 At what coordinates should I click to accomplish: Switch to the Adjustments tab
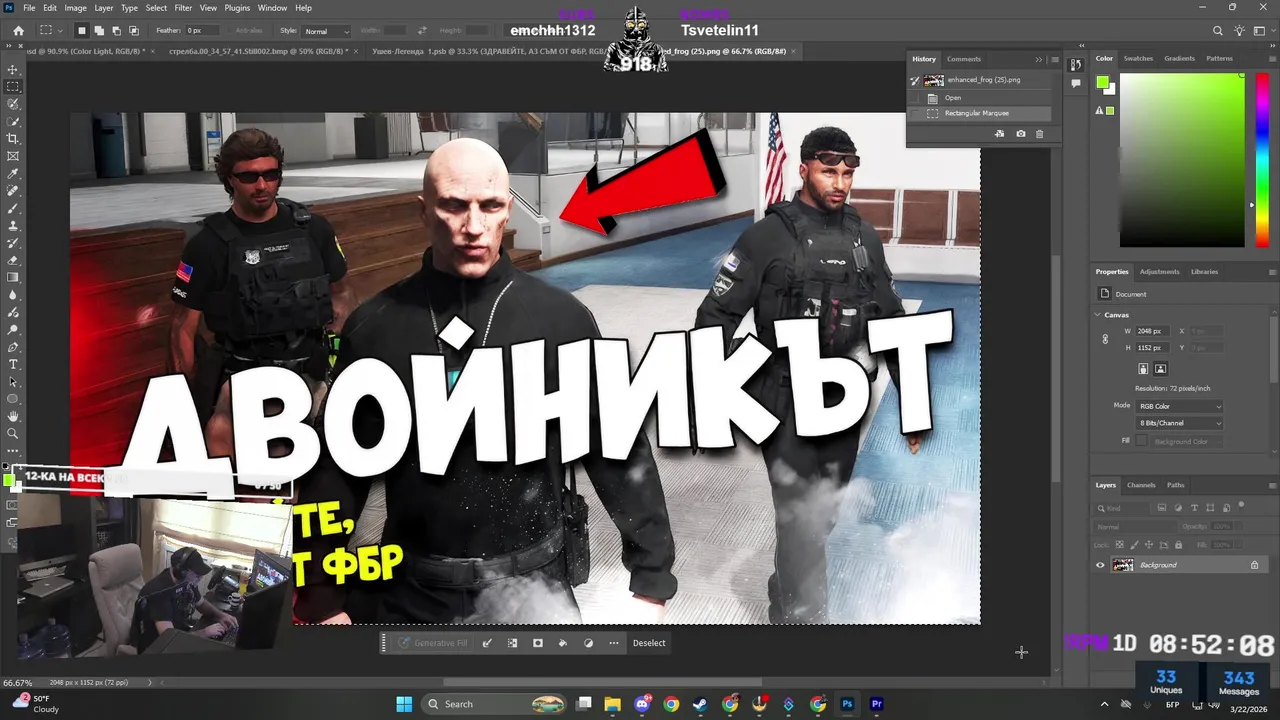[x=1159, y=272]
